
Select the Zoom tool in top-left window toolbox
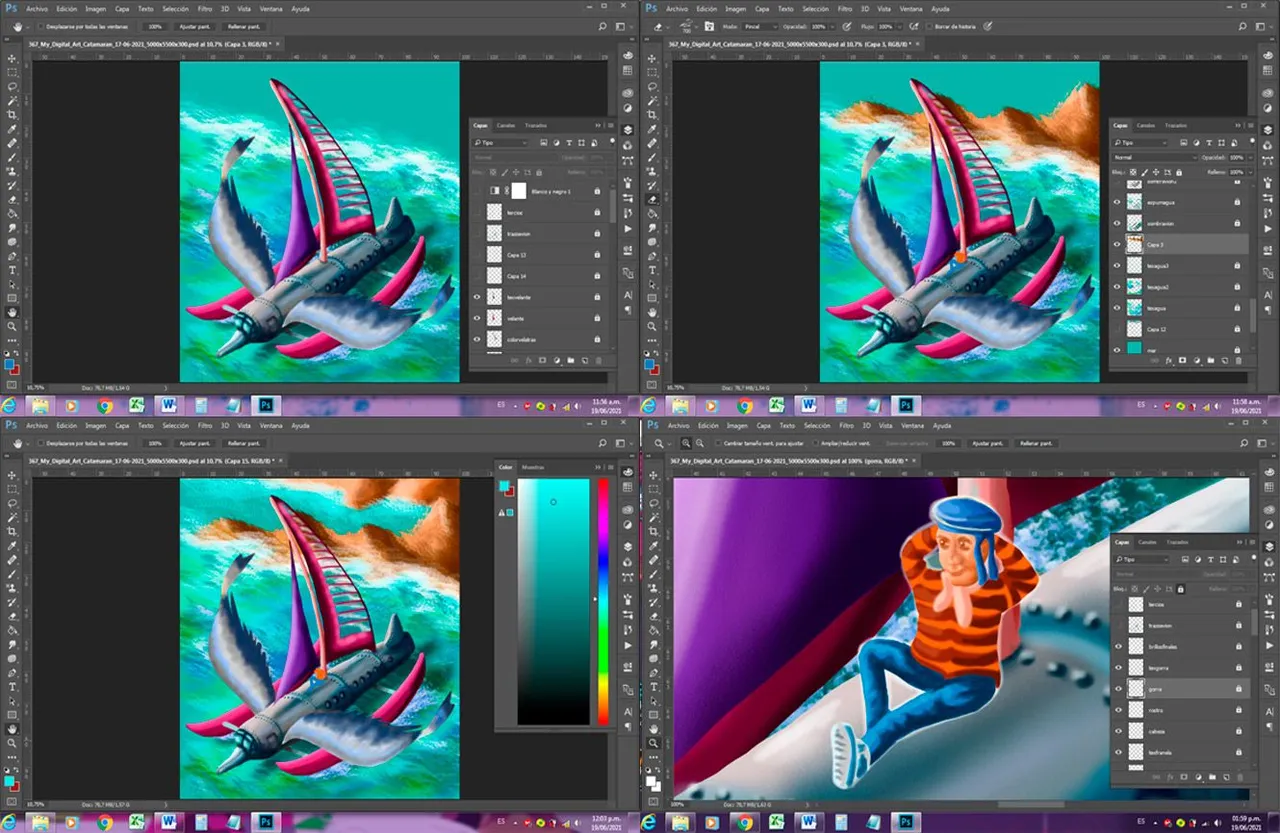[13, 326]
